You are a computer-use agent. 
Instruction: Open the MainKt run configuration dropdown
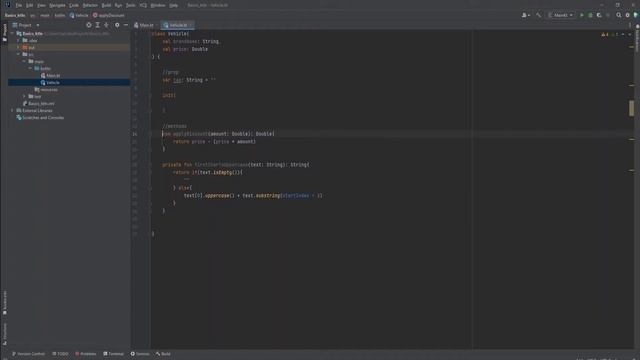coord(561,15)
